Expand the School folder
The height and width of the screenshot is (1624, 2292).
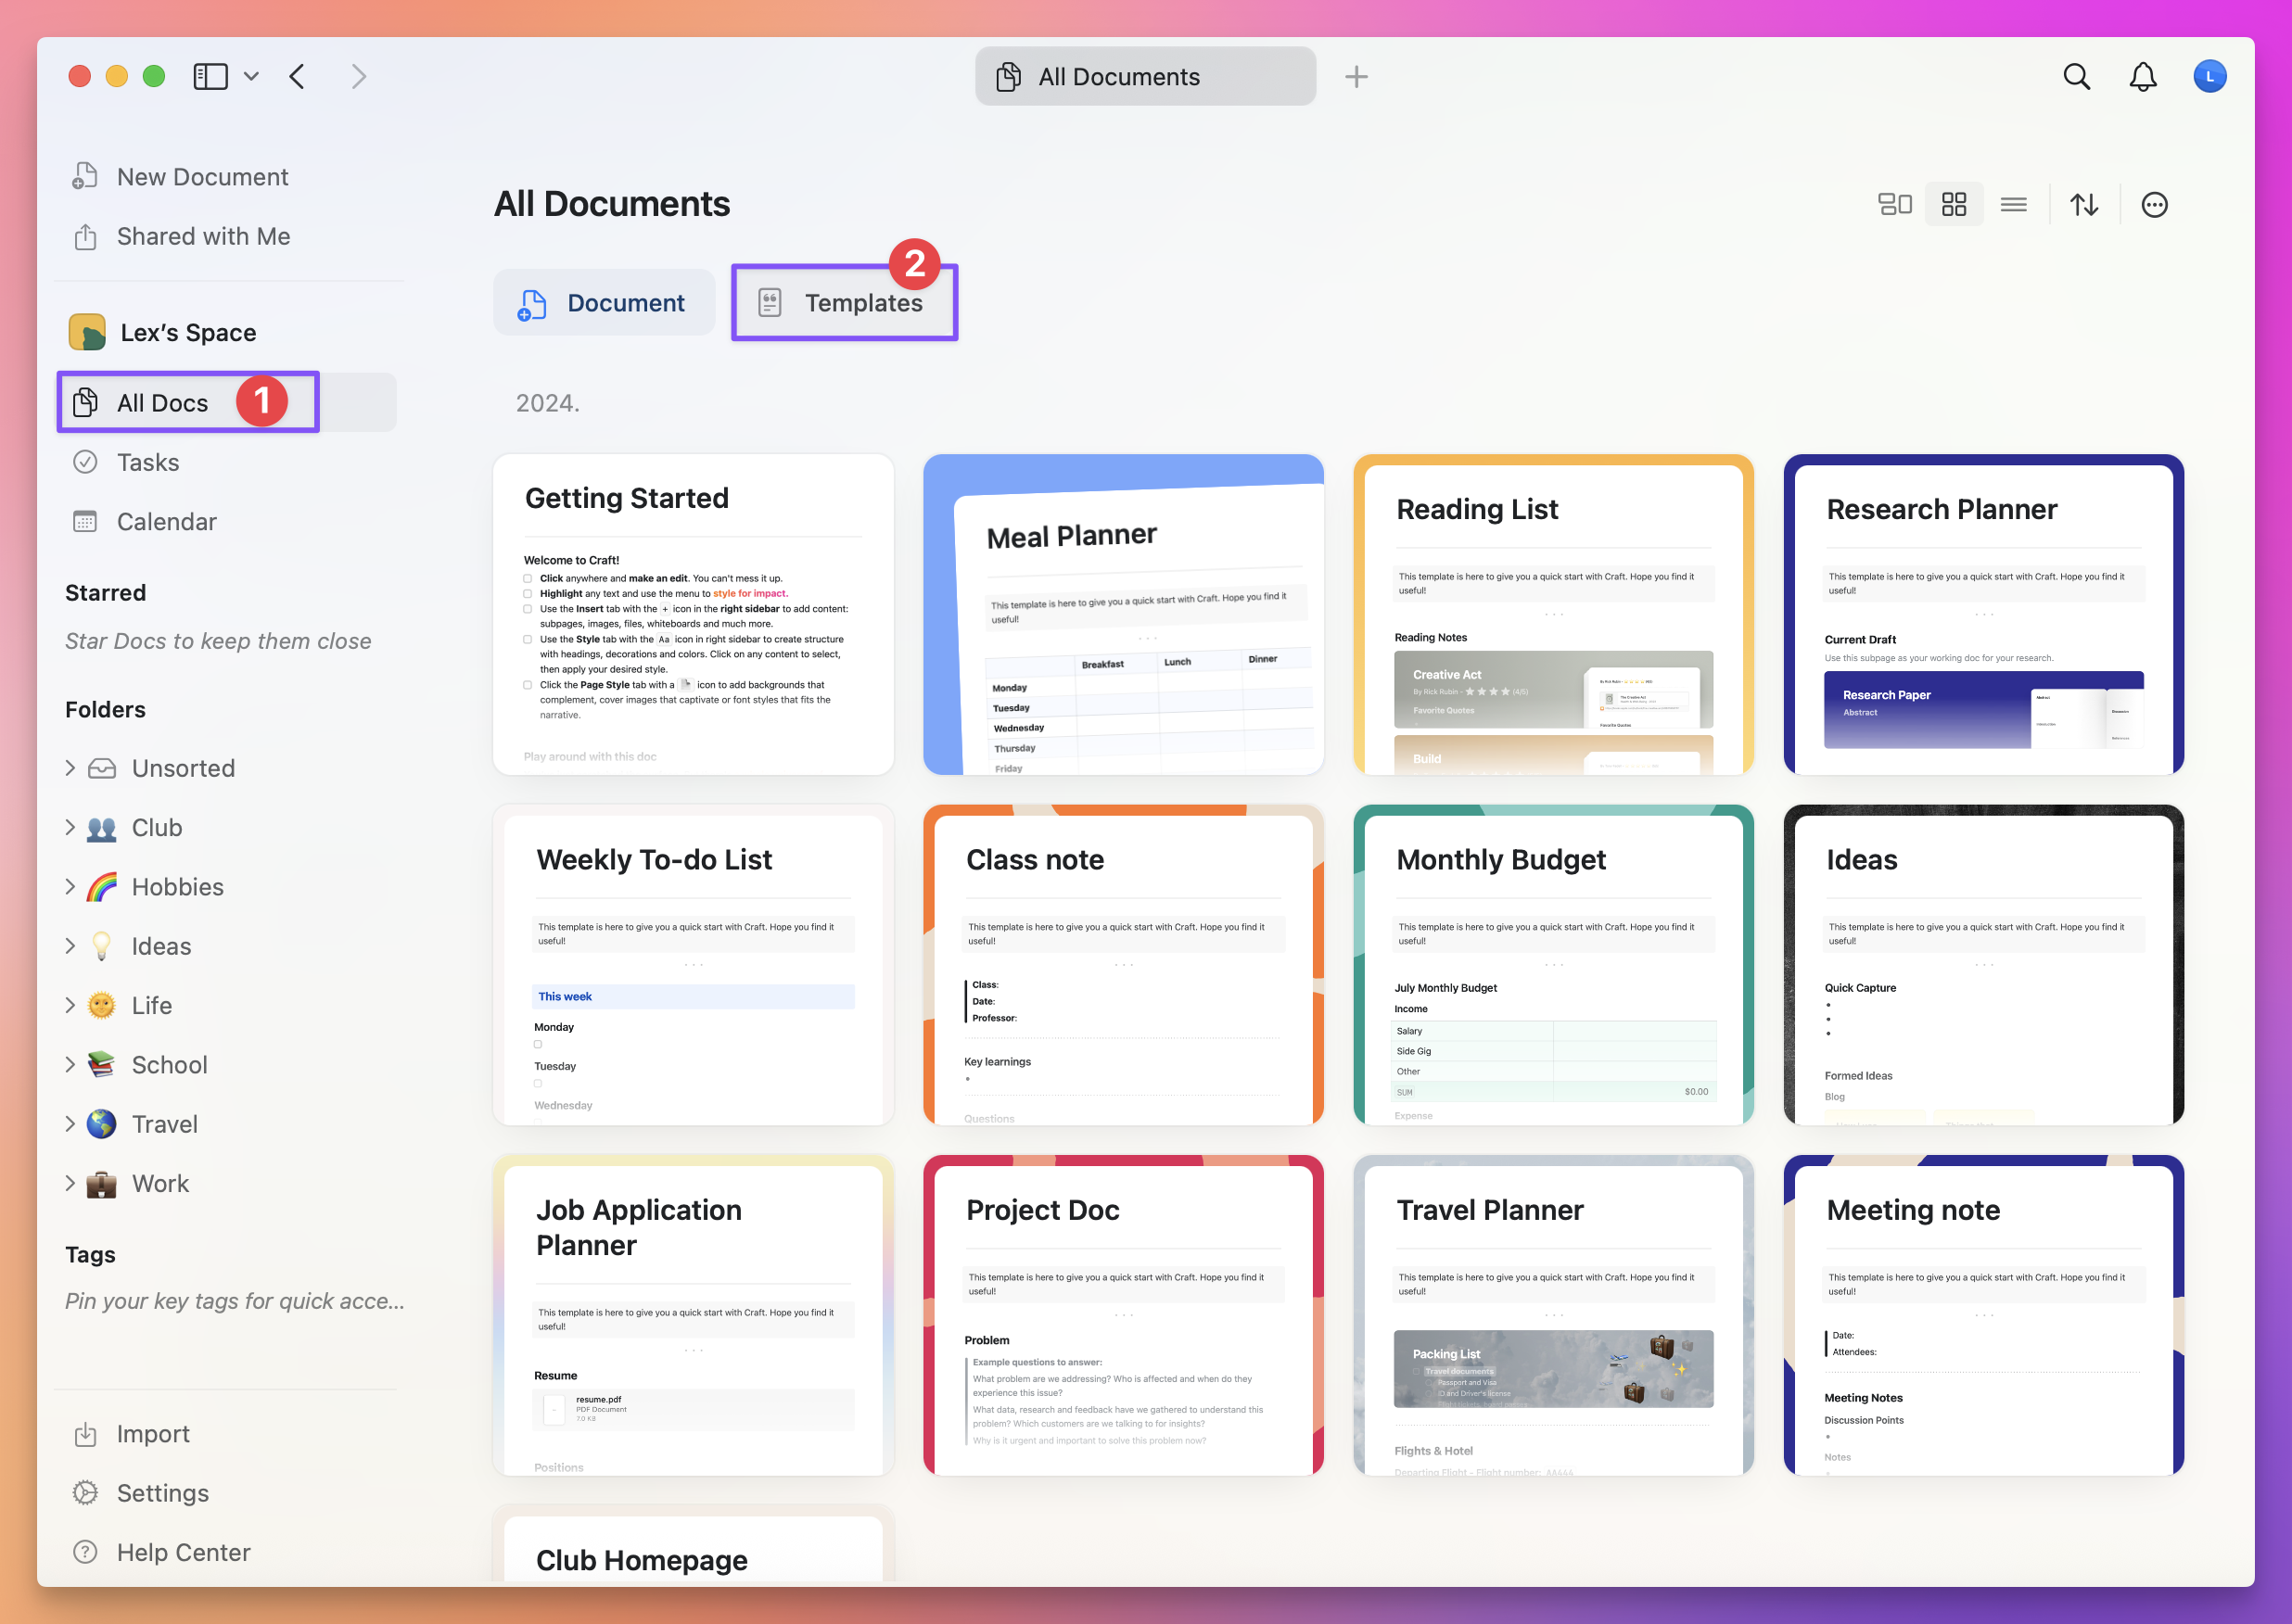point(70,1064)
